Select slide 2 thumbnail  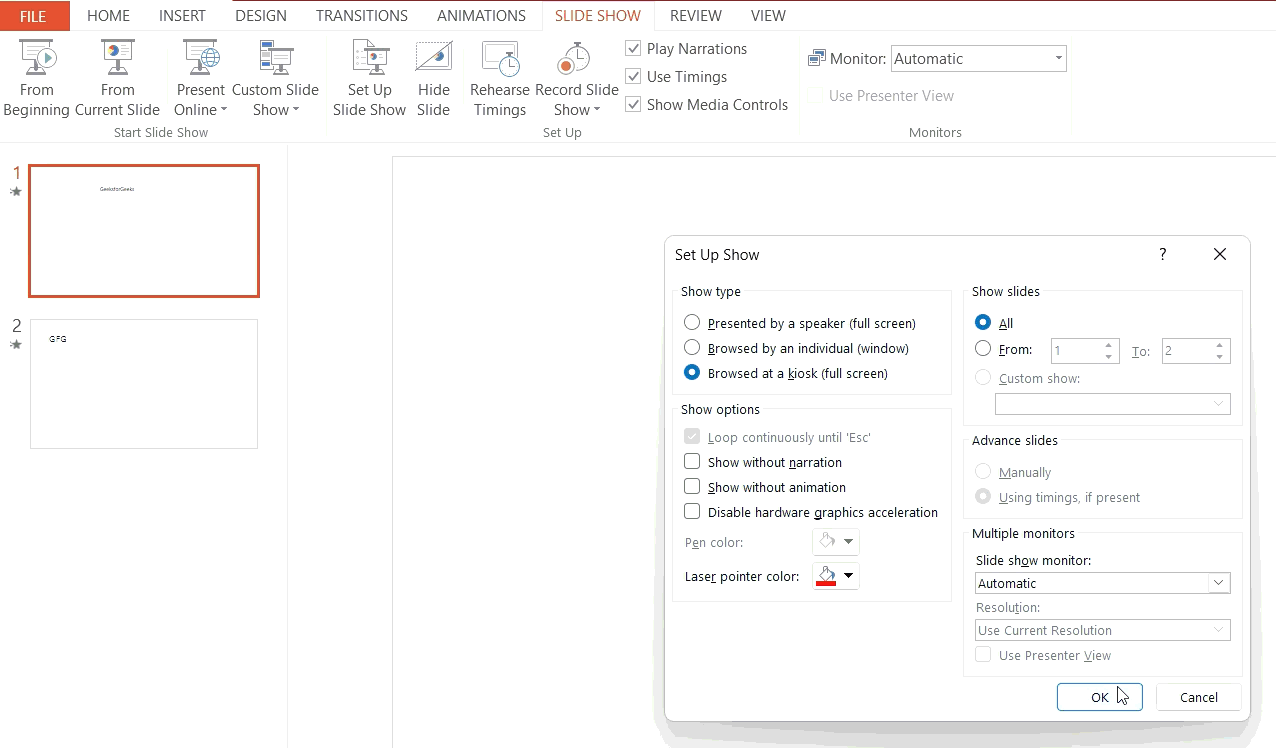(x=144, y=384)
